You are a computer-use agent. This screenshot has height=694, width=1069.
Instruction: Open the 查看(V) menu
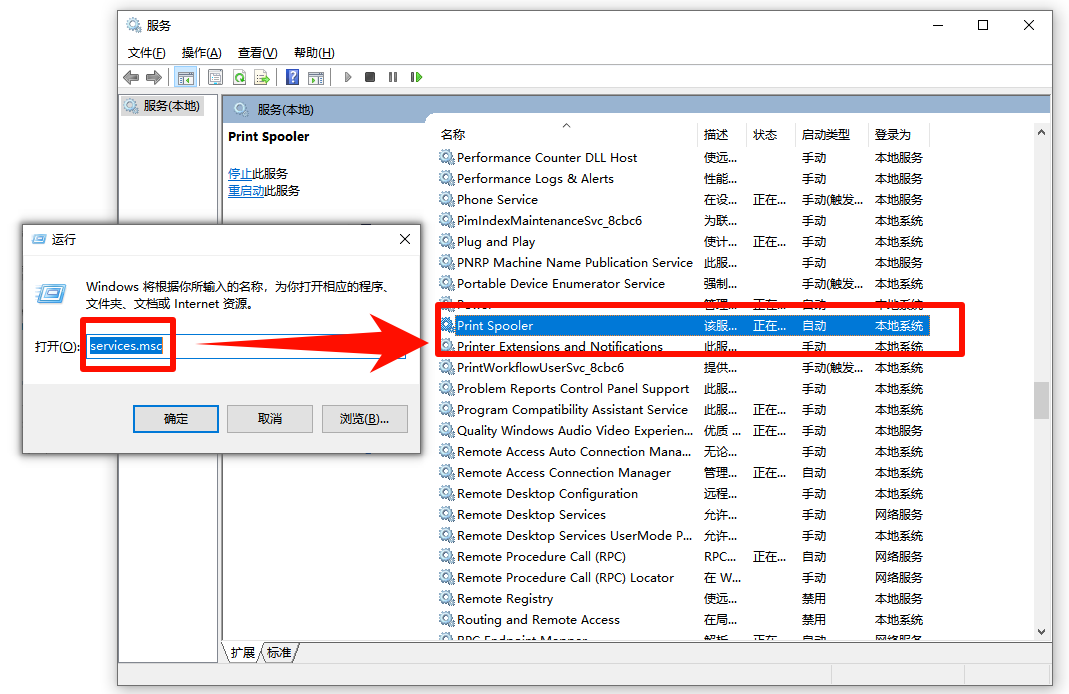(257, 52)
